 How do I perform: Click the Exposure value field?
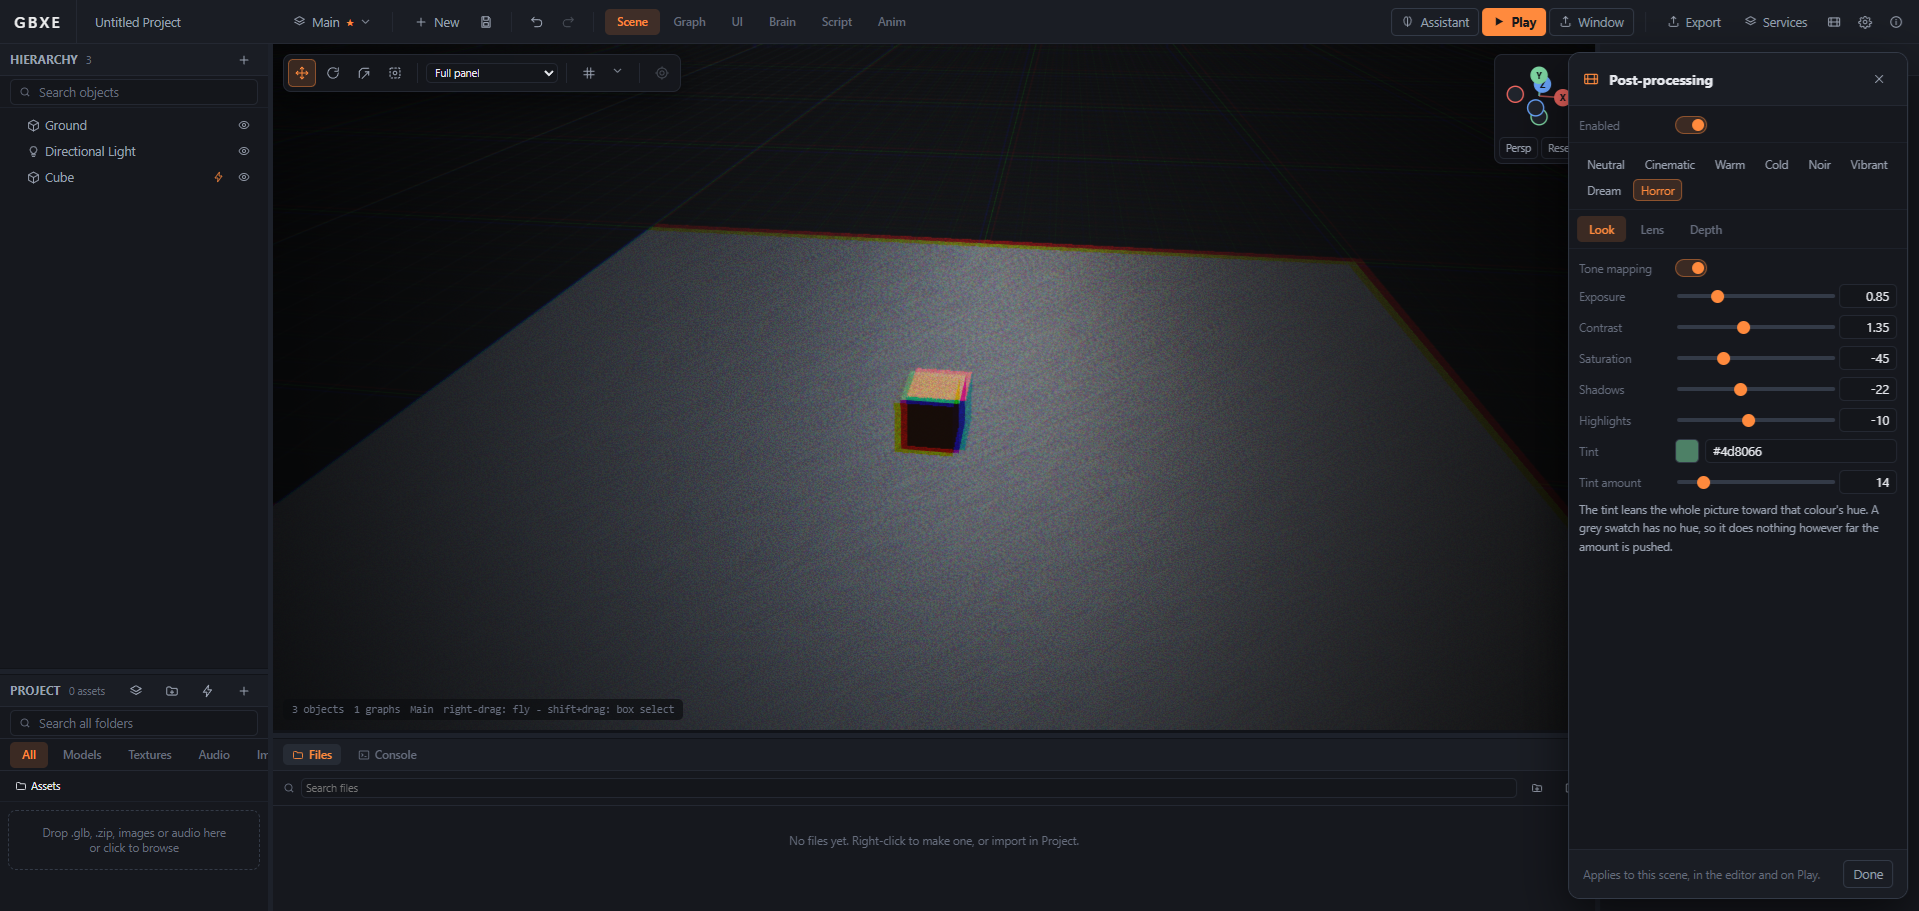click(1868, 297)
